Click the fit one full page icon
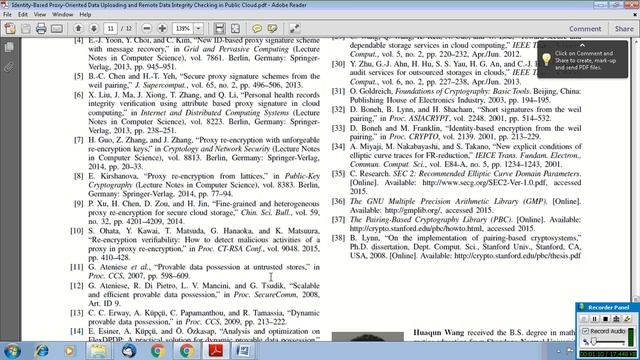 pos(236,28)
